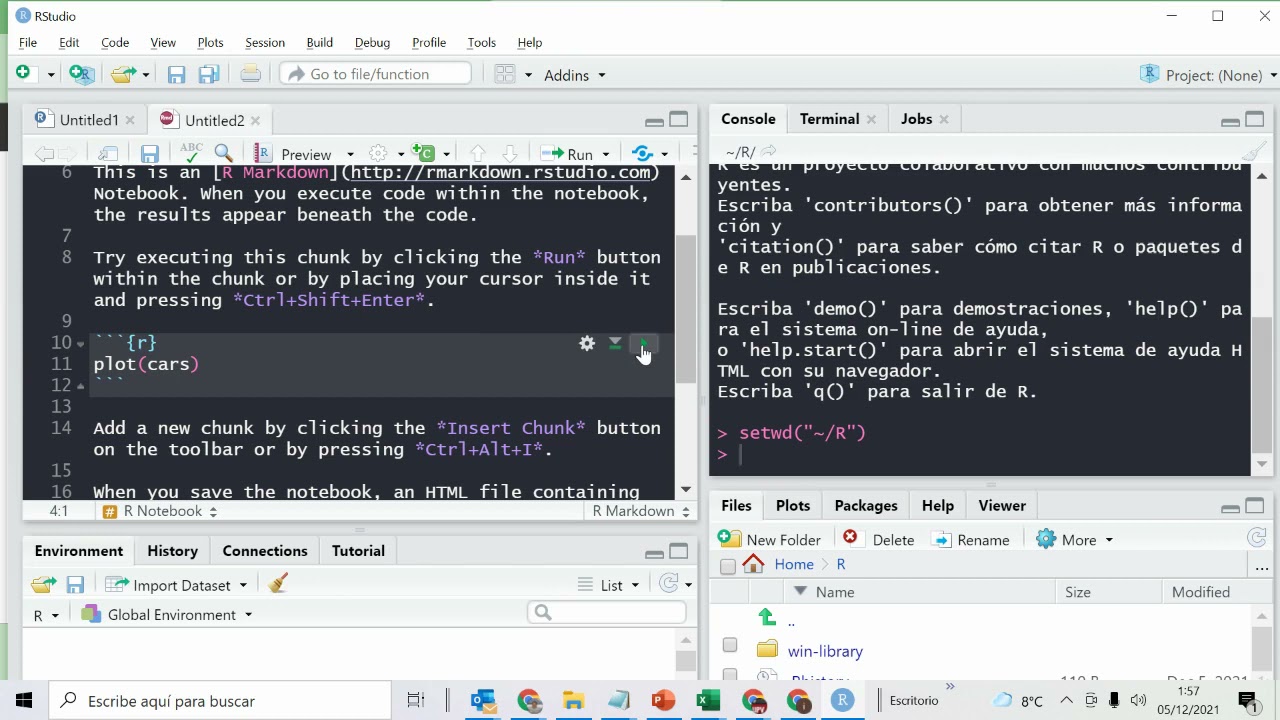The height and width of the screenshot is (720, 1280).
Task: Save current document from main toolbar
Action: pos(176,74)
